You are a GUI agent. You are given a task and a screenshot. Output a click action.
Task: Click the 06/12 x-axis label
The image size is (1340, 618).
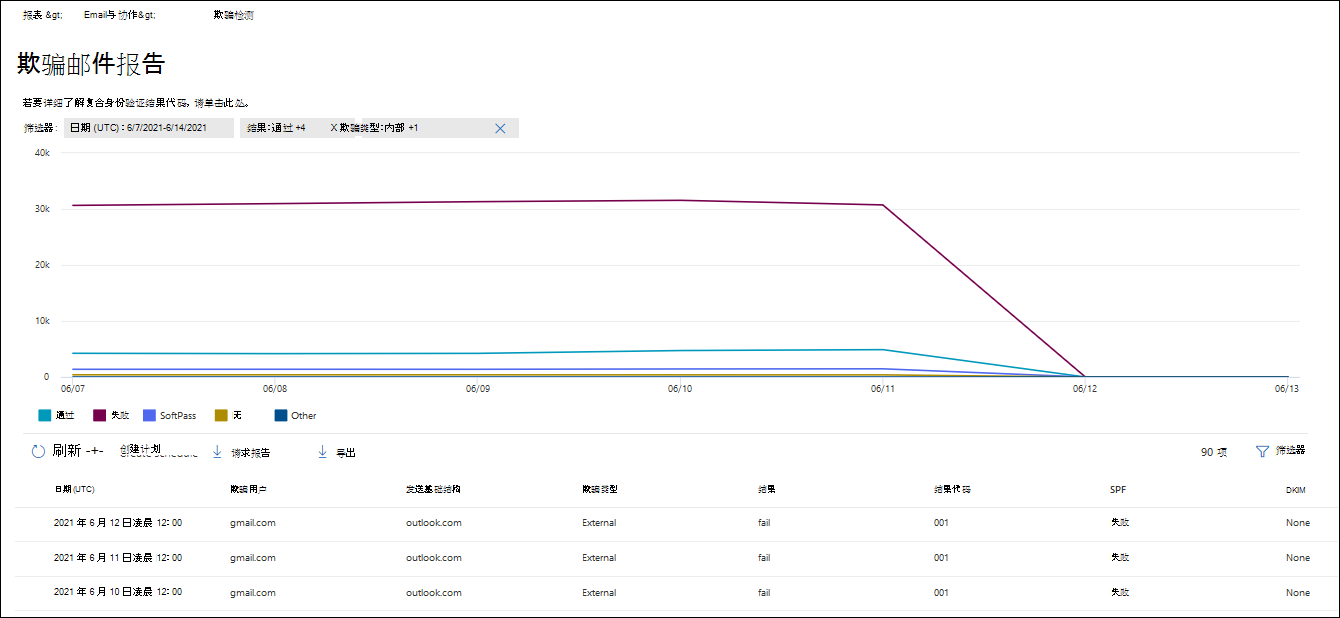pos(1085,388)
